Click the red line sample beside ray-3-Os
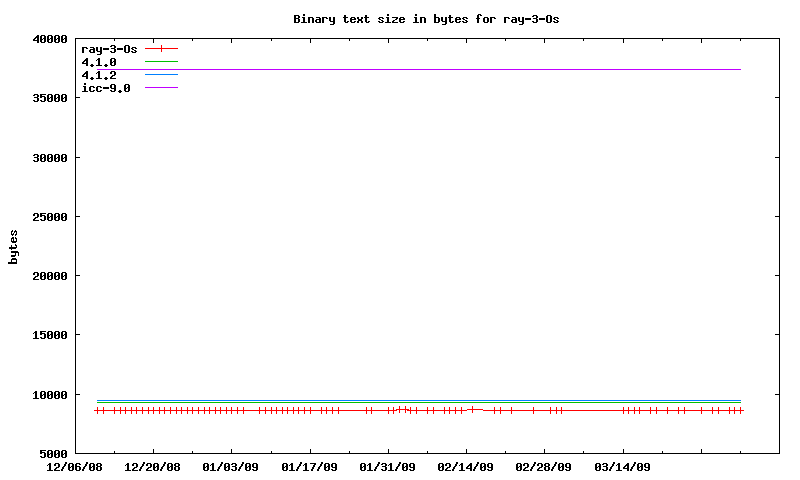This screenshot has height=480, width=800. click(x=161, y=49)
